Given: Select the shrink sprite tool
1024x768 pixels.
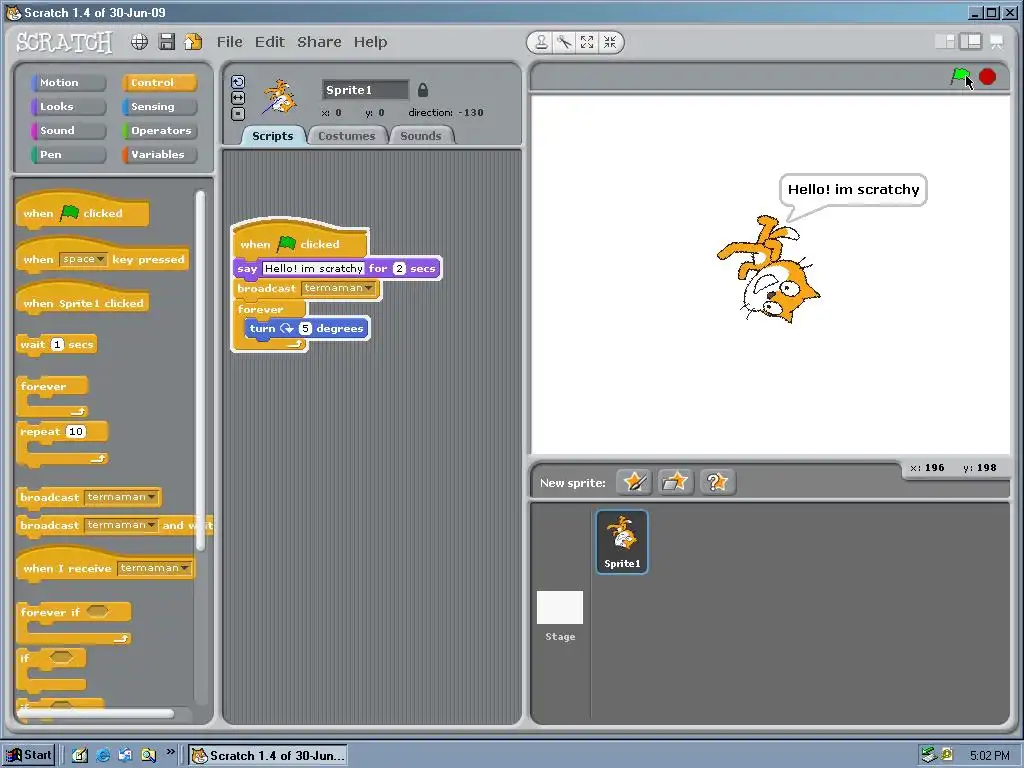Looking at the screenshot, I should 610,42.
